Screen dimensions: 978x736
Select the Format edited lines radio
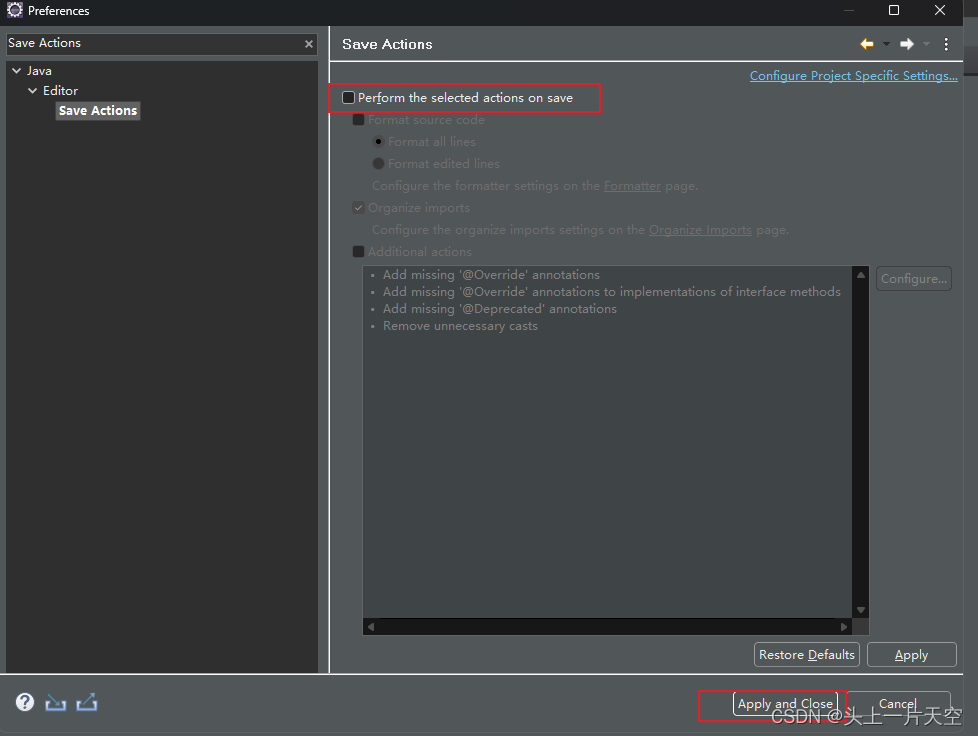coord(378,163)
